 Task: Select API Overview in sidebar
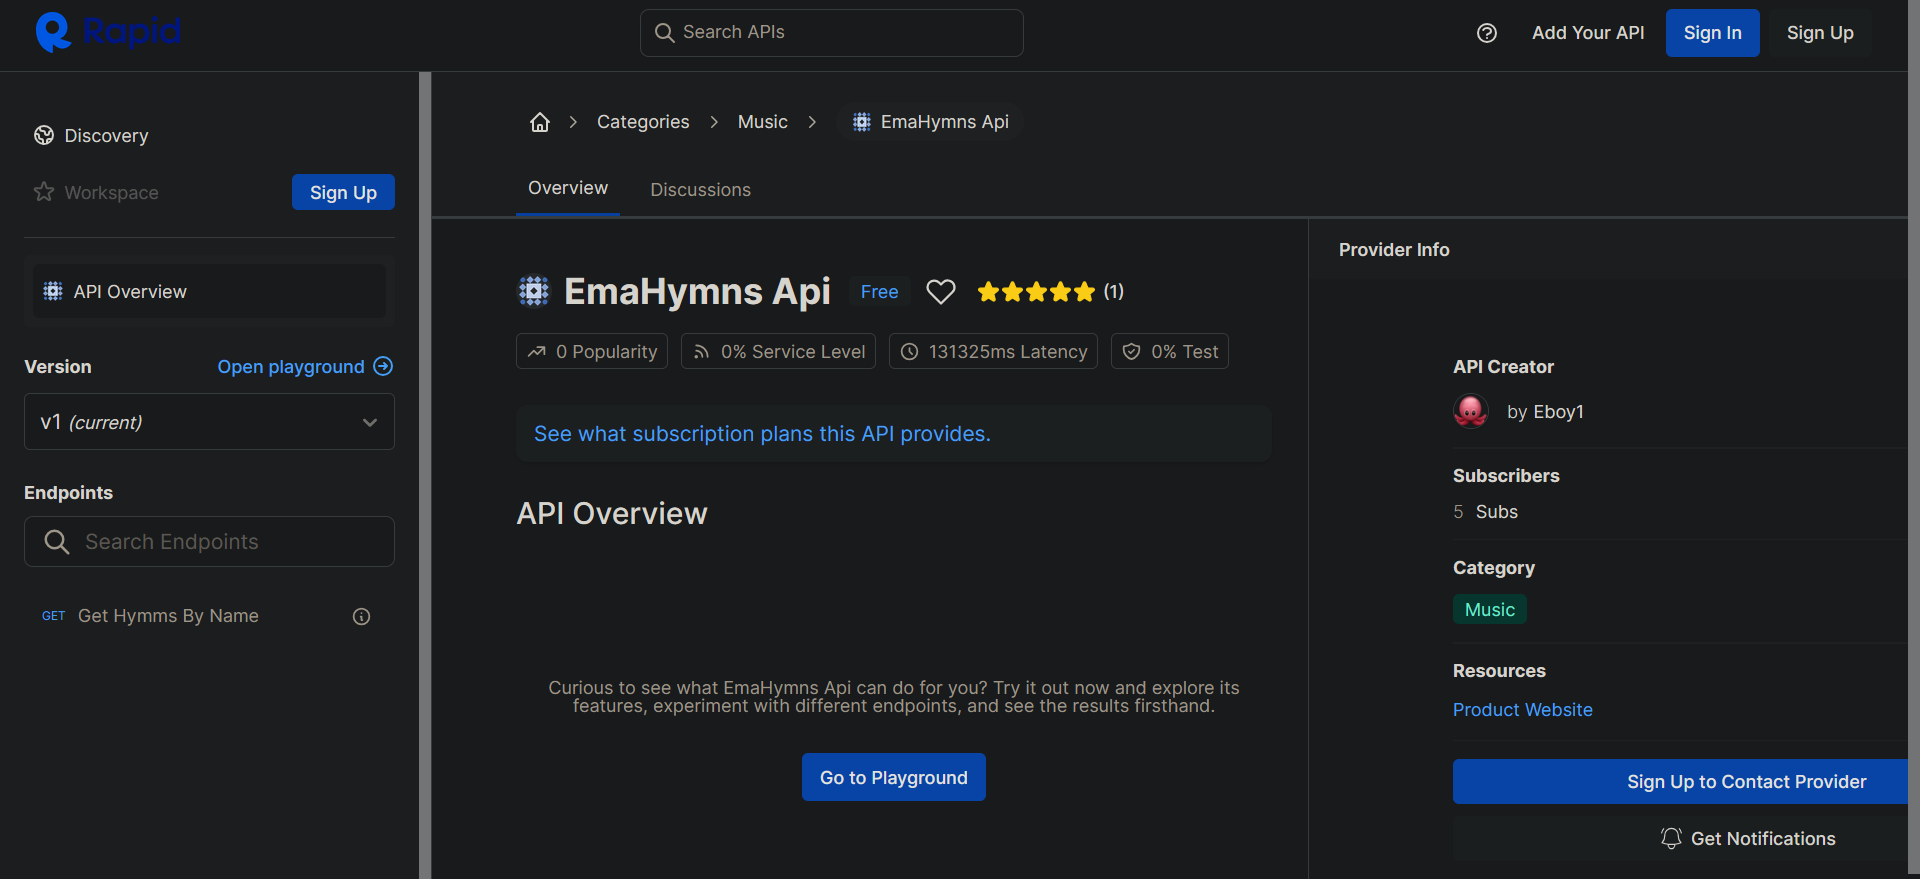[209, 291]
